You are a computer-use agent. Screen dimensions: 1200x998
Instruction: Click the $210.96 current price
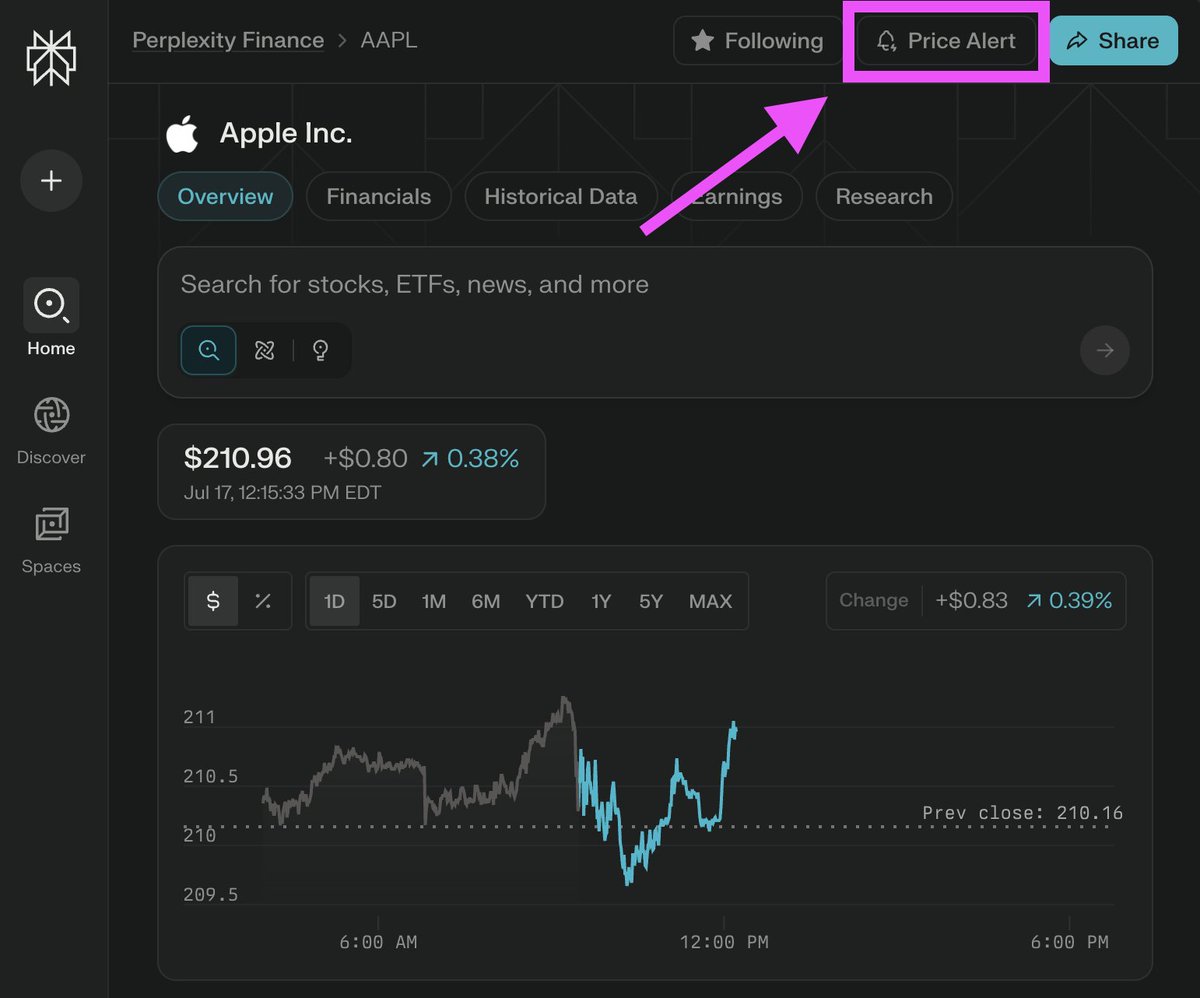[238, 459]
